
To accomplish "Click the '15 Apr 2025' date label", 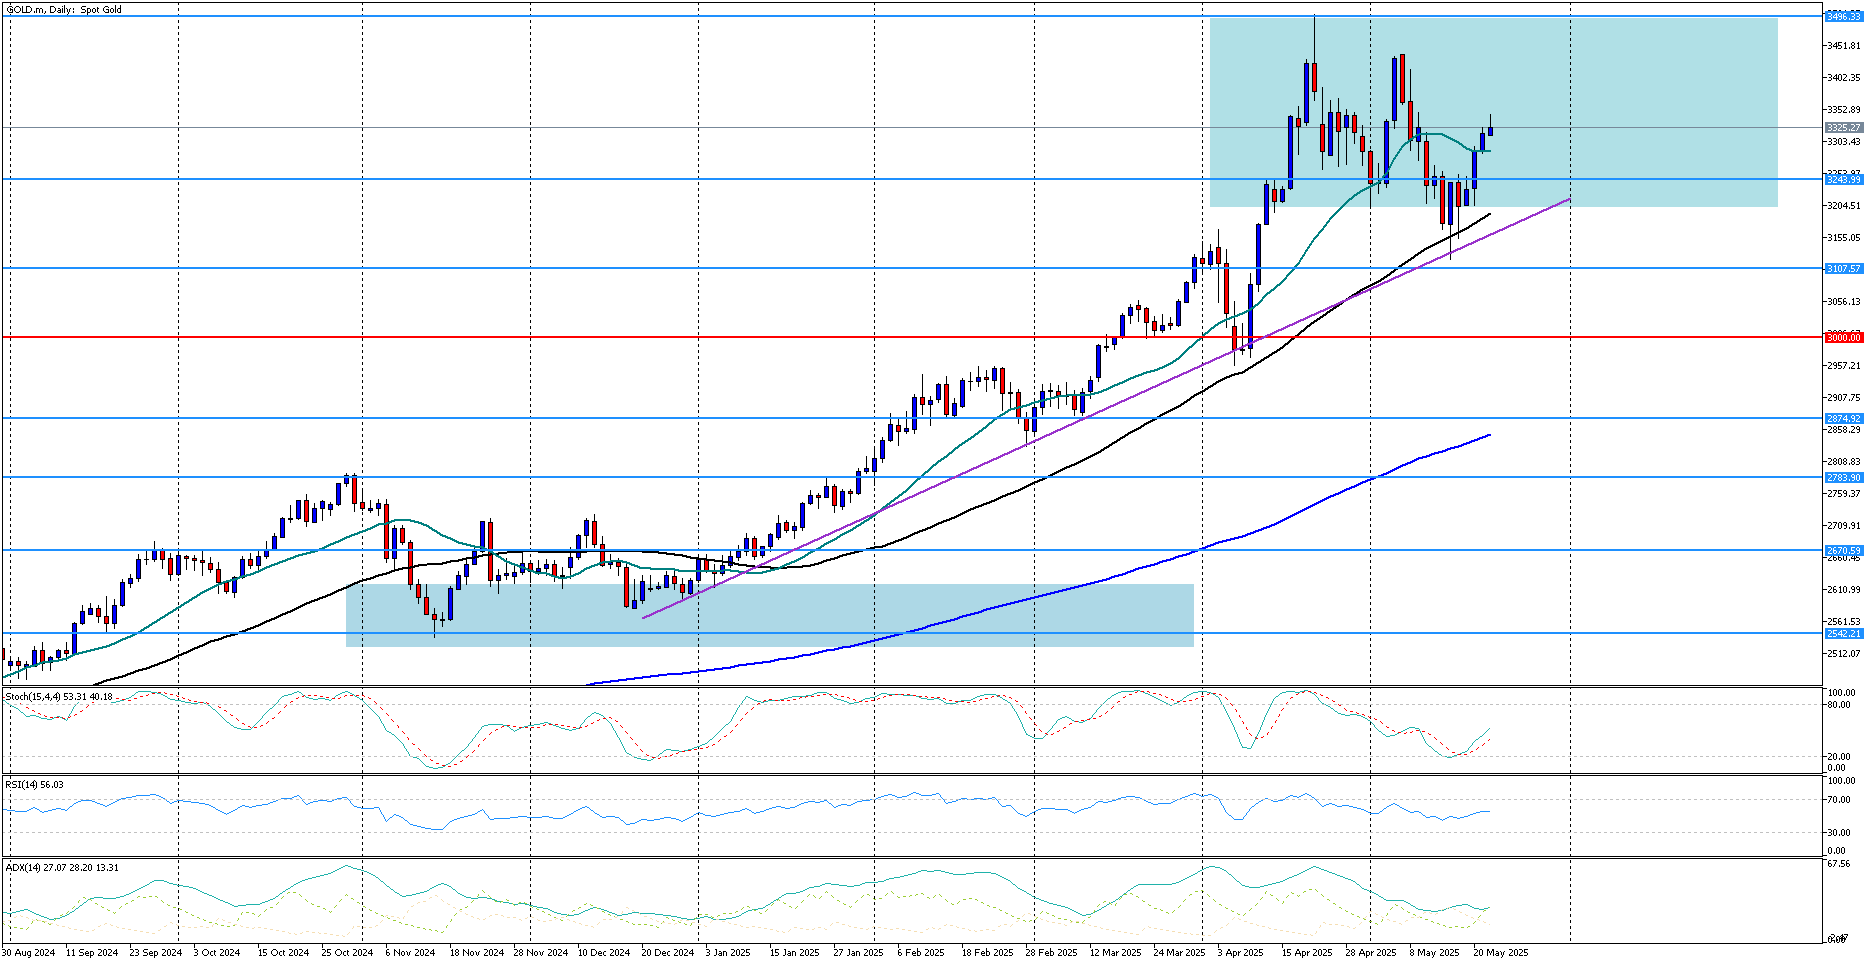I will click(x=1307, y=953).
